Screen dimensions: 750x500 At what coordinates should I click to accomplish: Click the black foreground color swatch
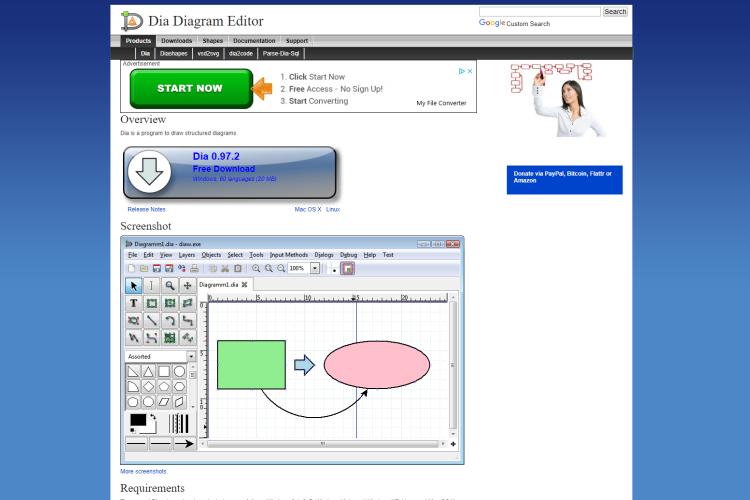pyautogui.click(x=138, y=420)
